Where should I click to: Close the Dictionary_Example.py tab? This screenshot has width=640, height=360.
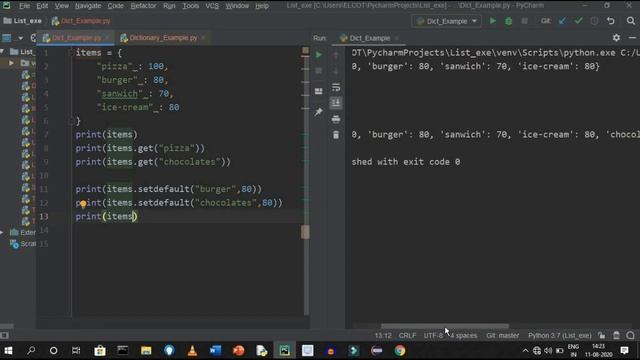203,38
